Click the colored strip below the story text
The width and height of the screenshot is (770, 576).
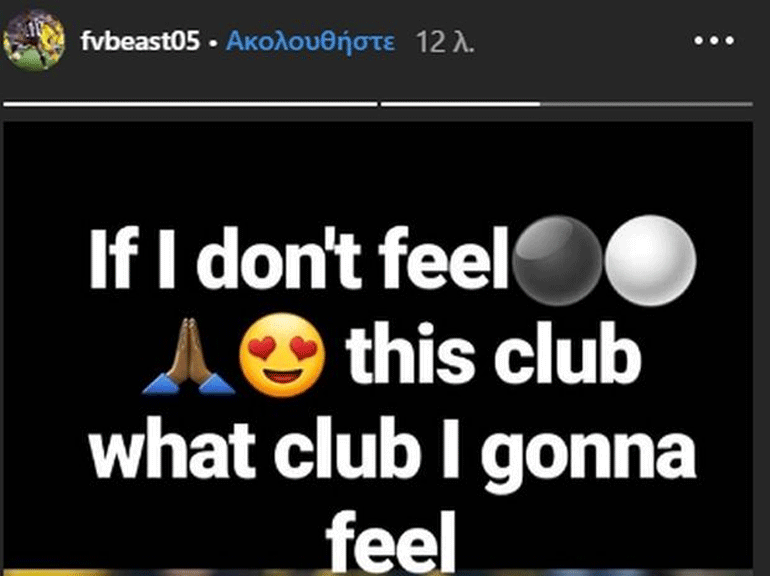coord(378,573)
